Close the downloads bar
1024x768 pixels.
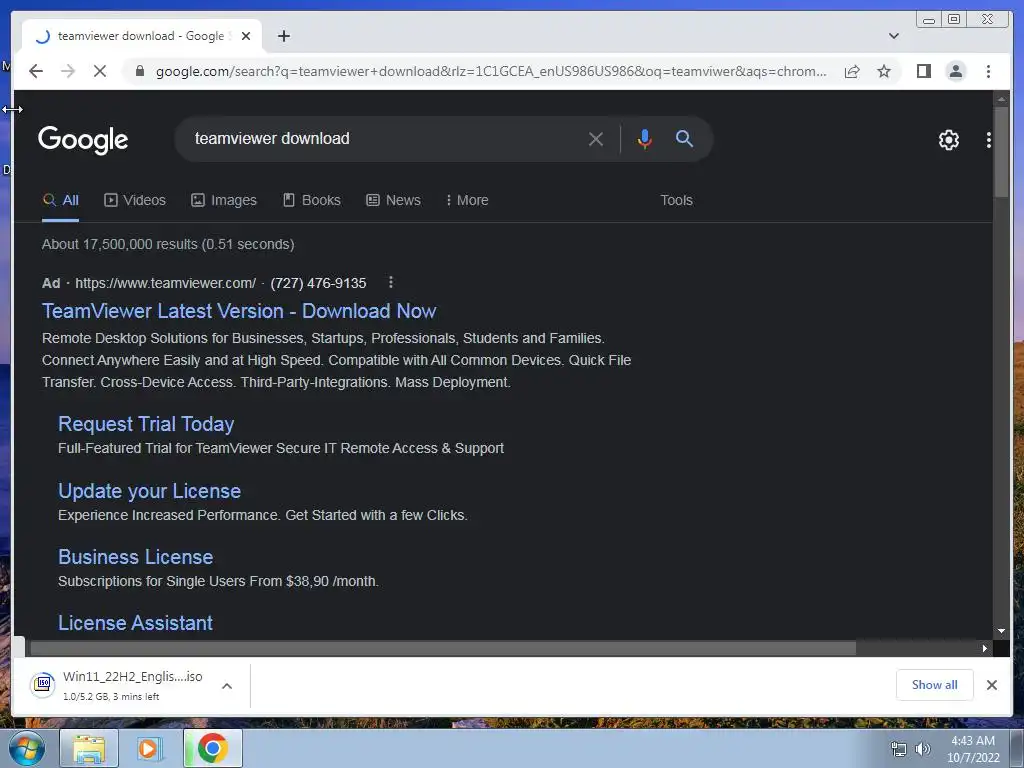click(x=991, y=684)
